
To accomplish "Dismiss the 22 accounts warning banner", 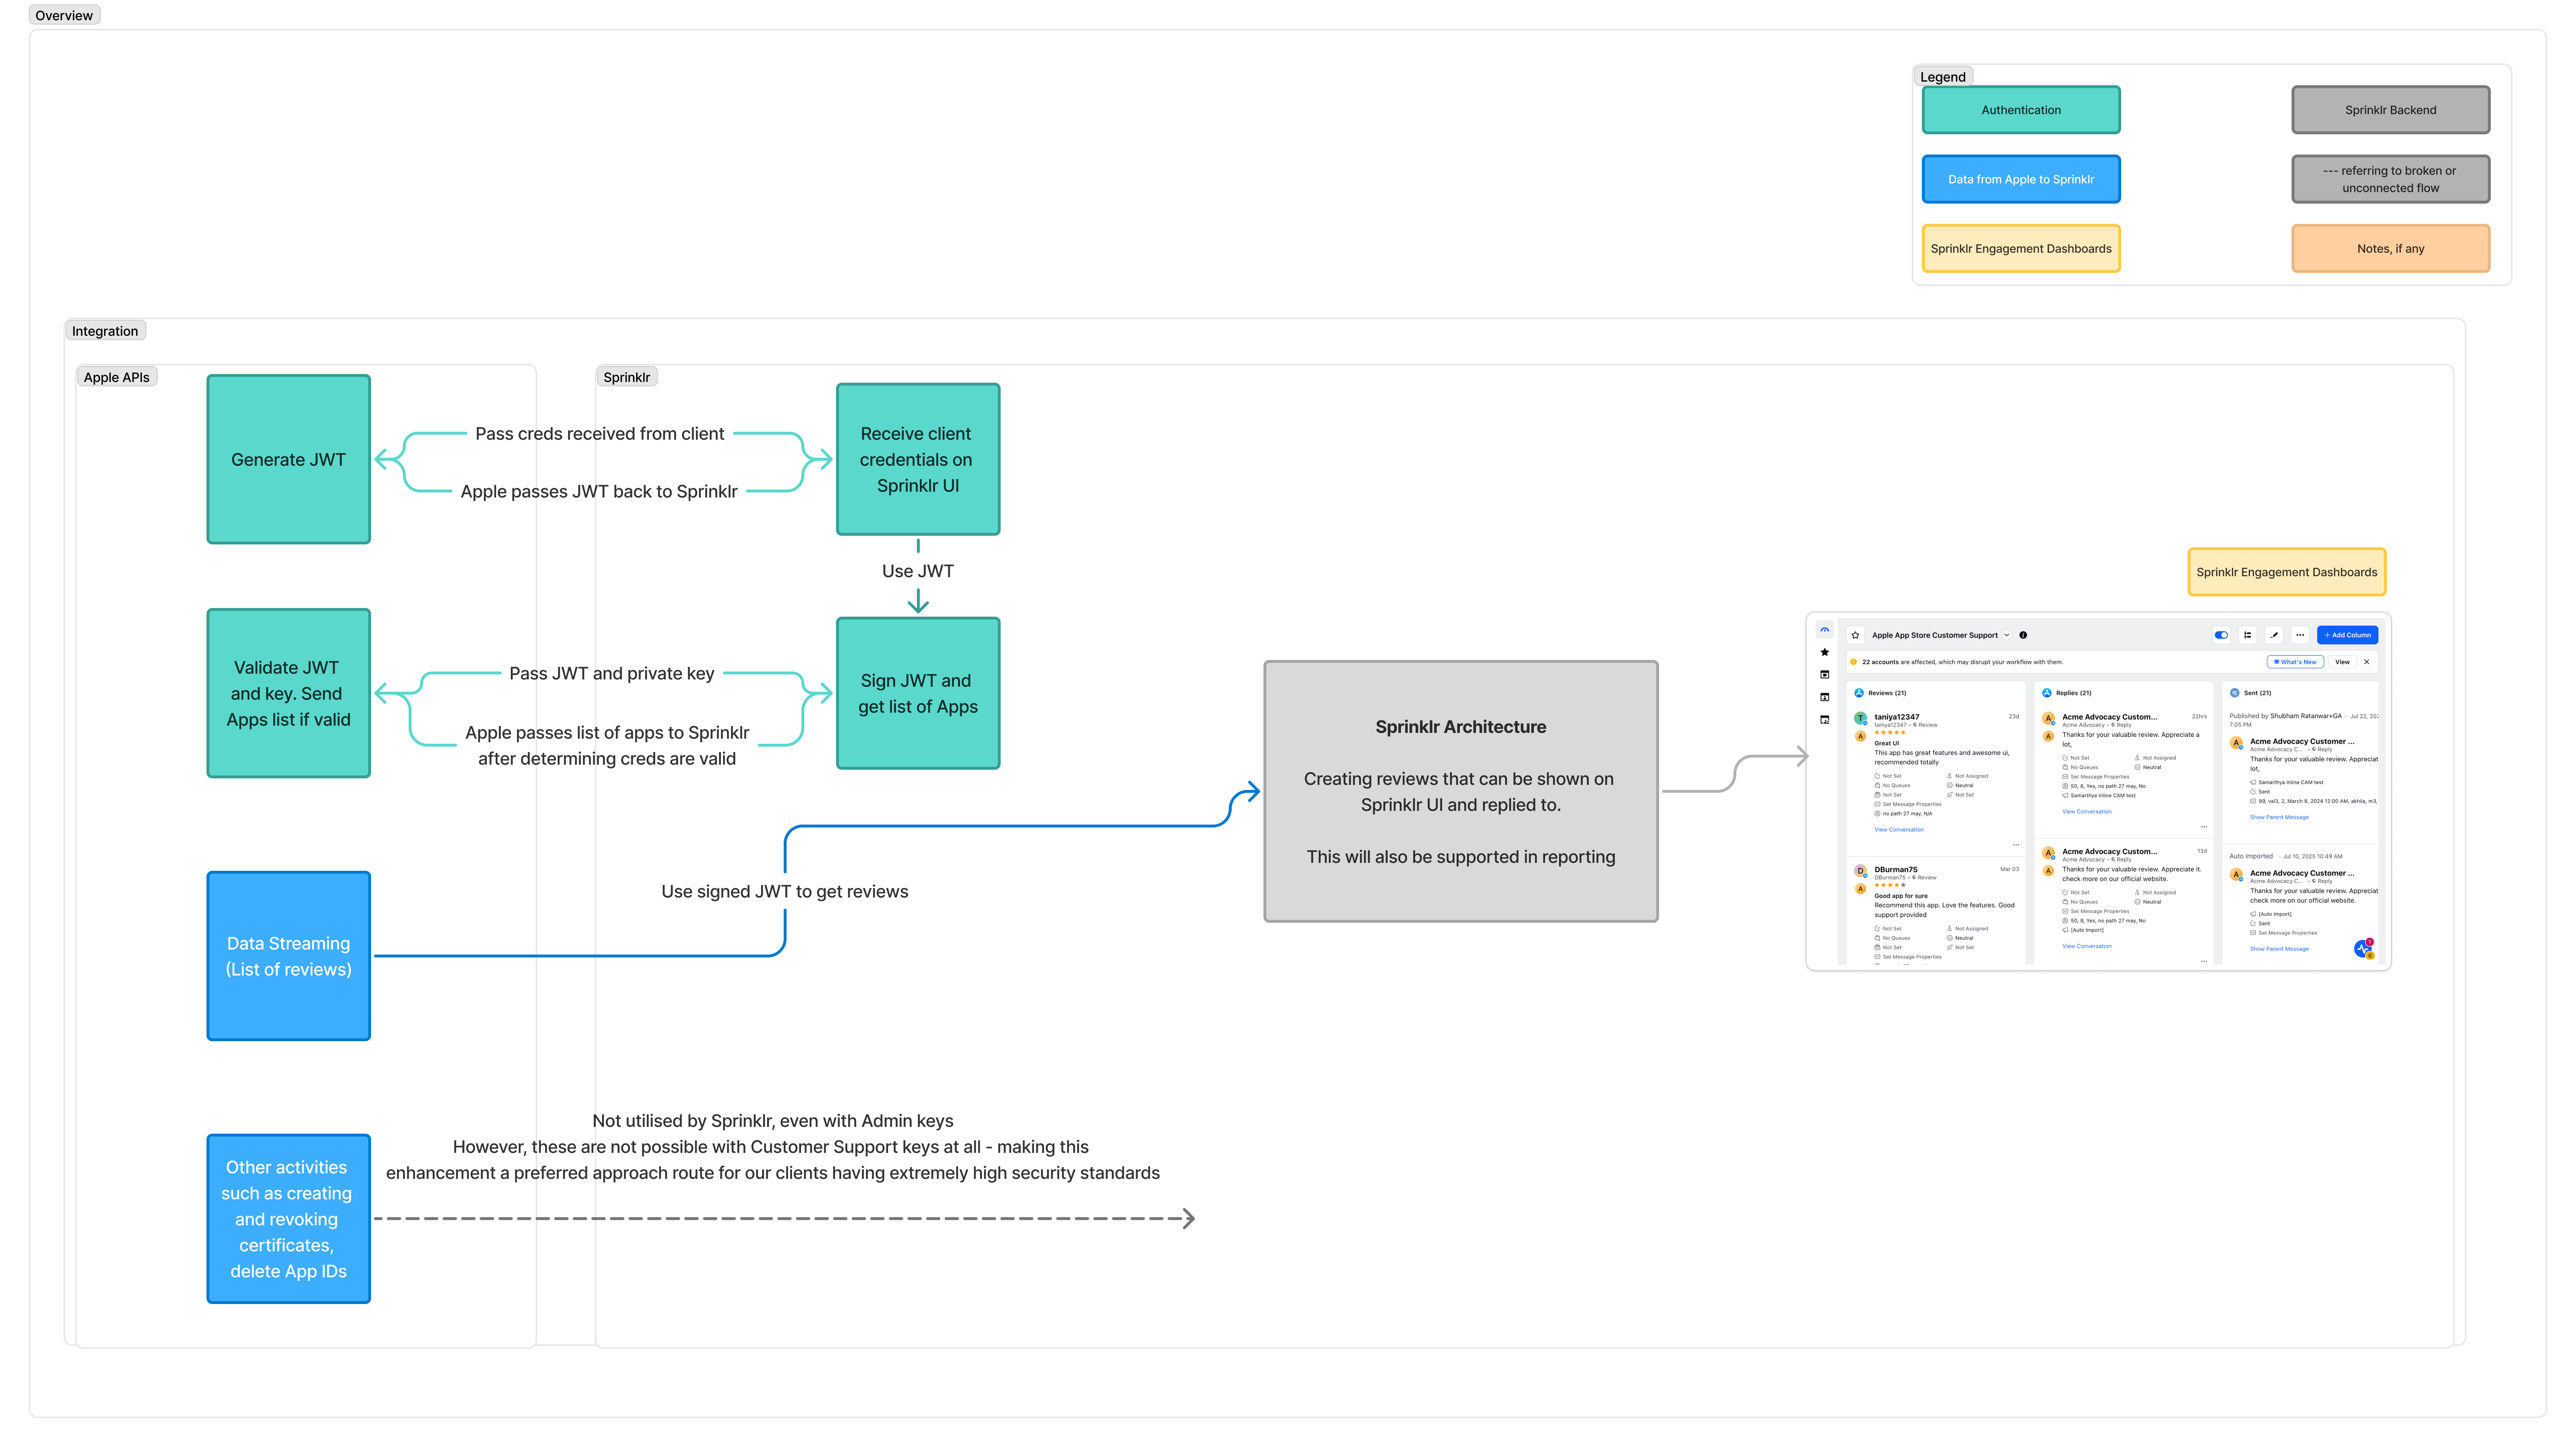I will coord(2367,662).
